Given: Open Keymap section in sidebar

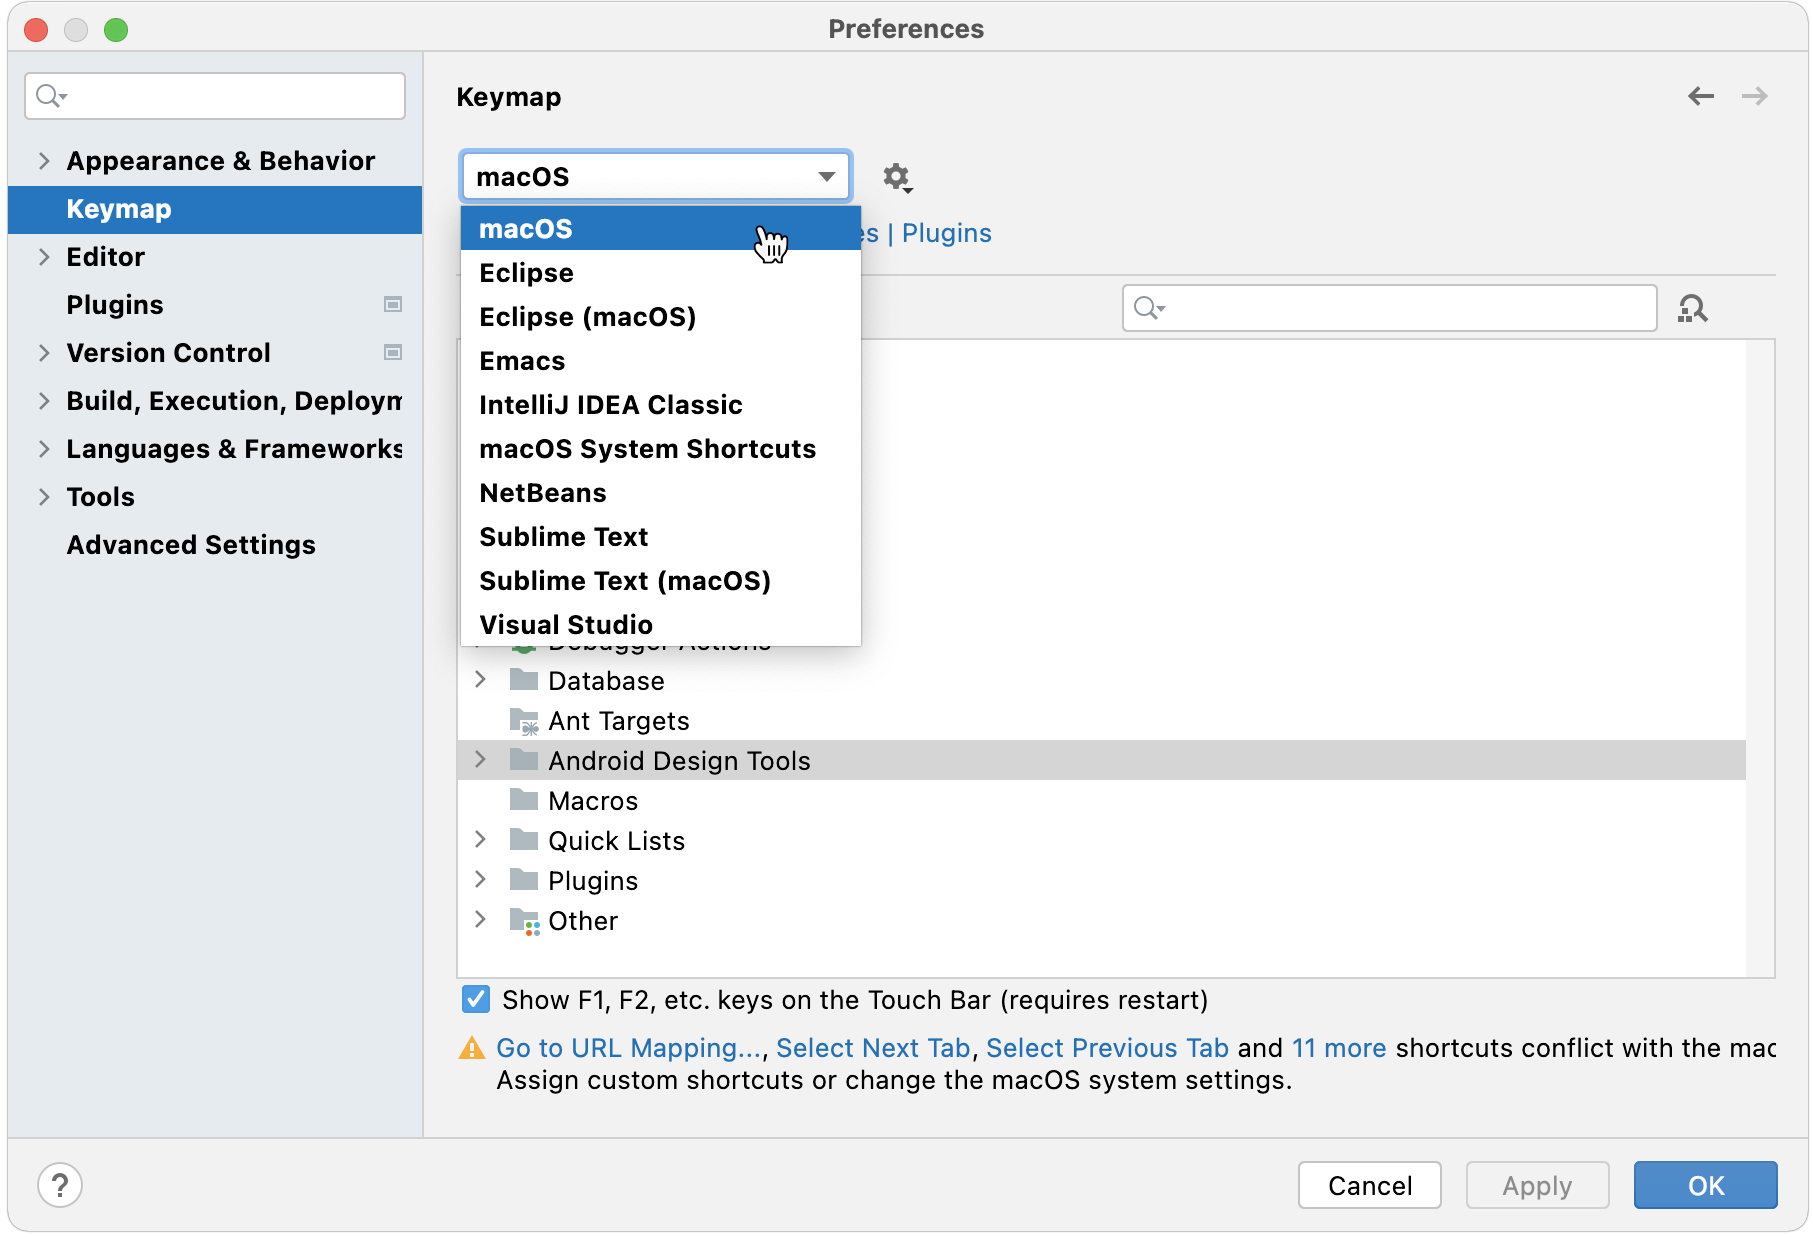Looking at the screenshot, I should [118, 209].
